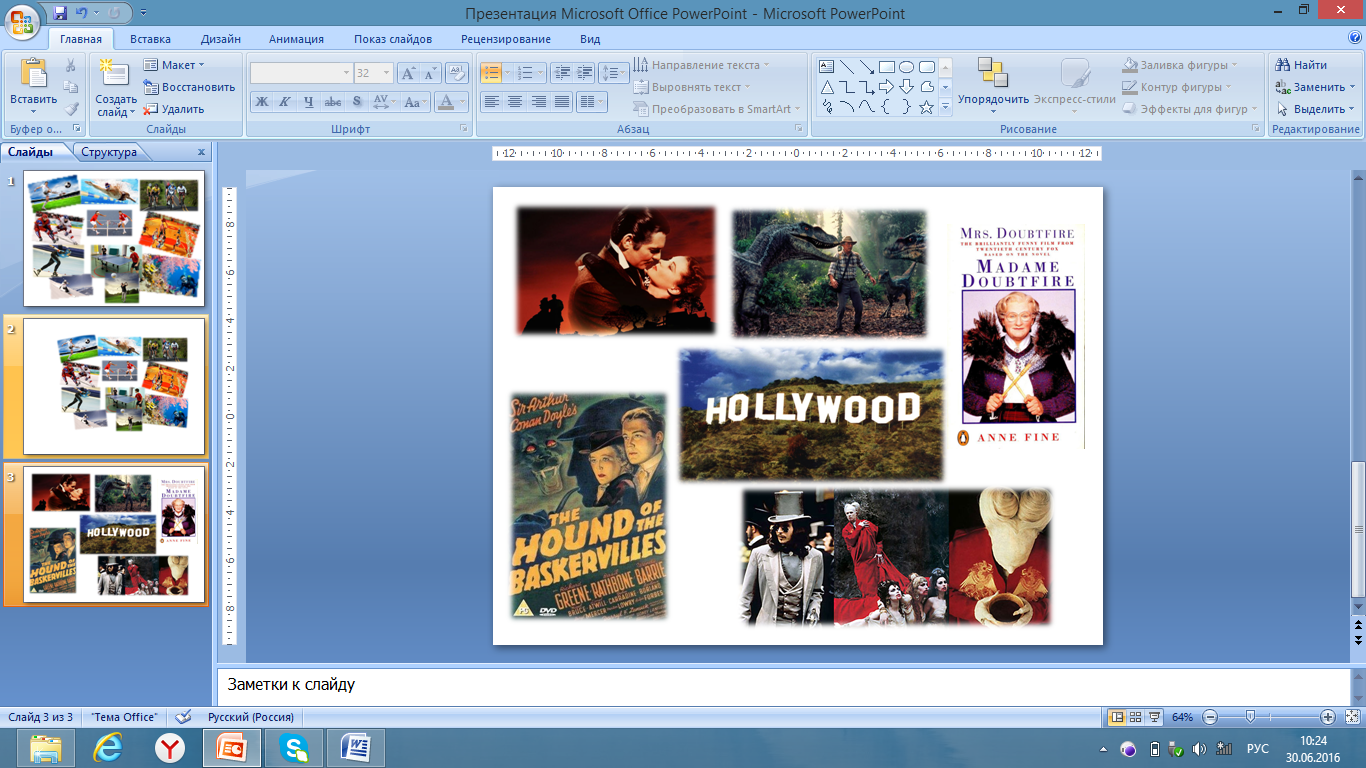Screen dimensions: 1366x768
Task: Select slide 1 thumbnail in panel
Action: 114,238
